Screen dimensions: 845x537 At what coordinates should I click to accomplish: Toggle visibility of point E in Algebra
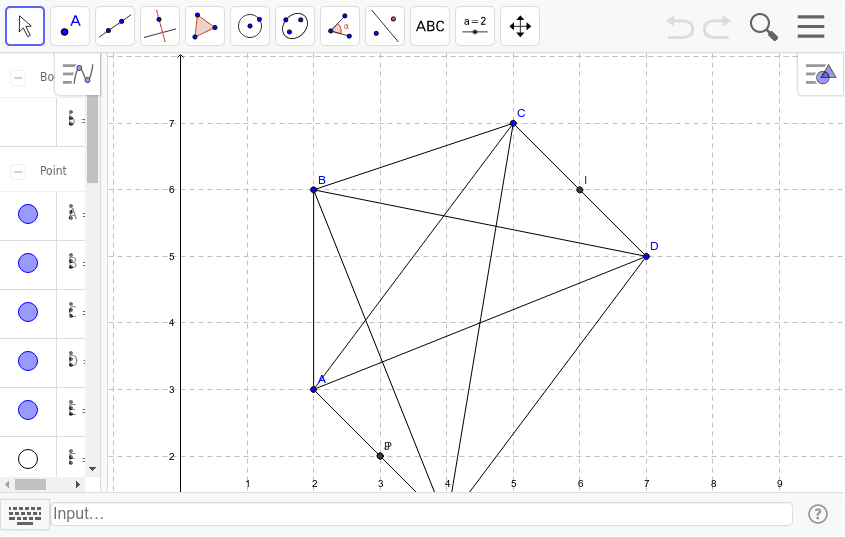point(28,410)
